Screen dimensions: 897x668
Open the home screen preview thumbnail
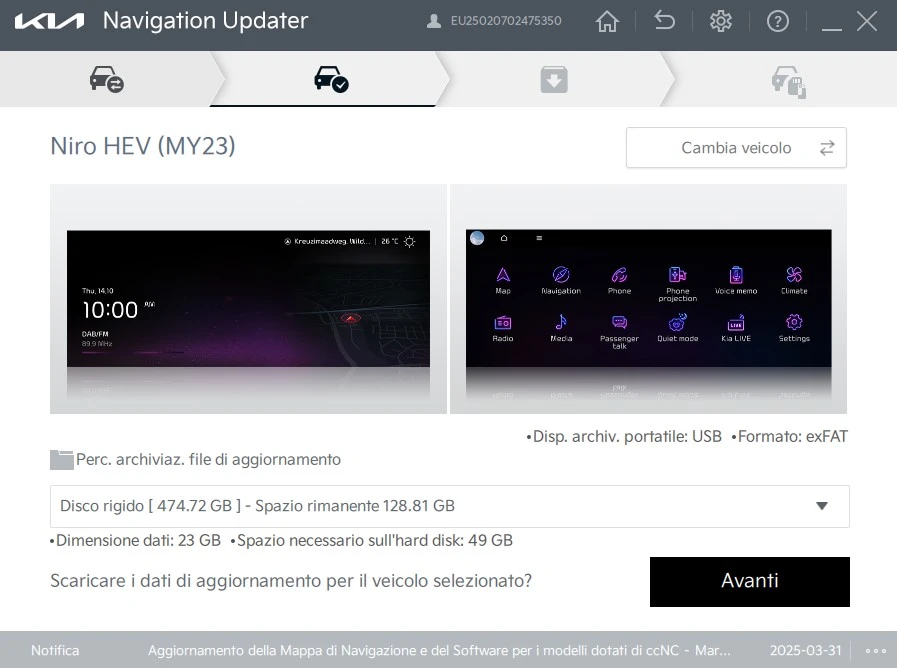tap(248, 299)
